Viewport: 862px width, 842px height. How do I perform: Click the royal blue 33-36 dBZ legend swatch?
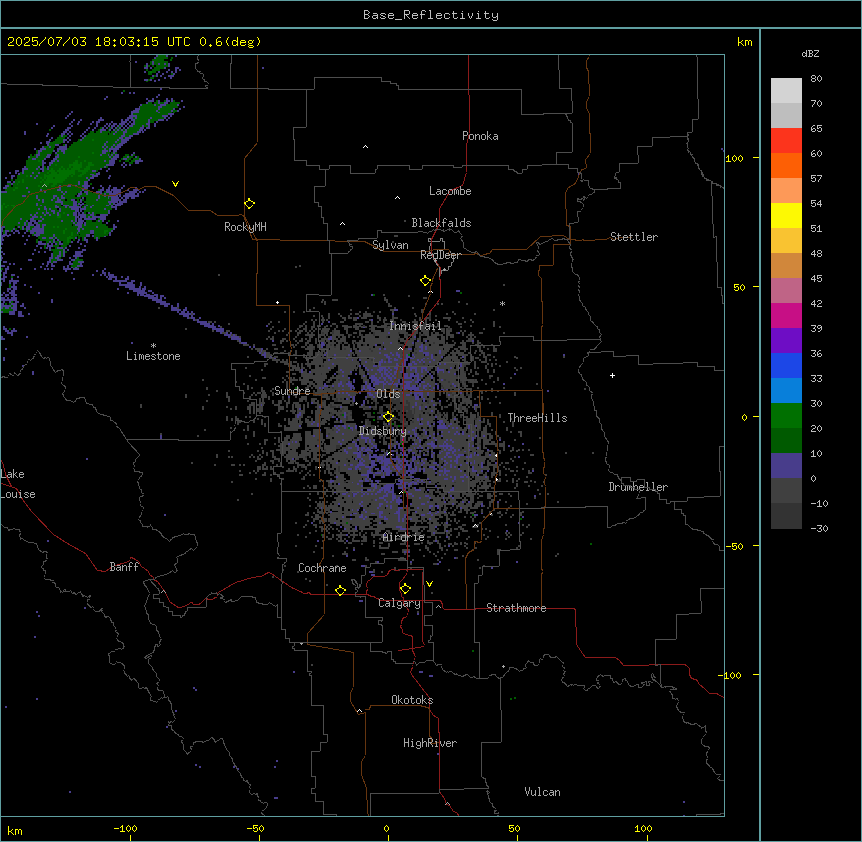pos(786,365)
